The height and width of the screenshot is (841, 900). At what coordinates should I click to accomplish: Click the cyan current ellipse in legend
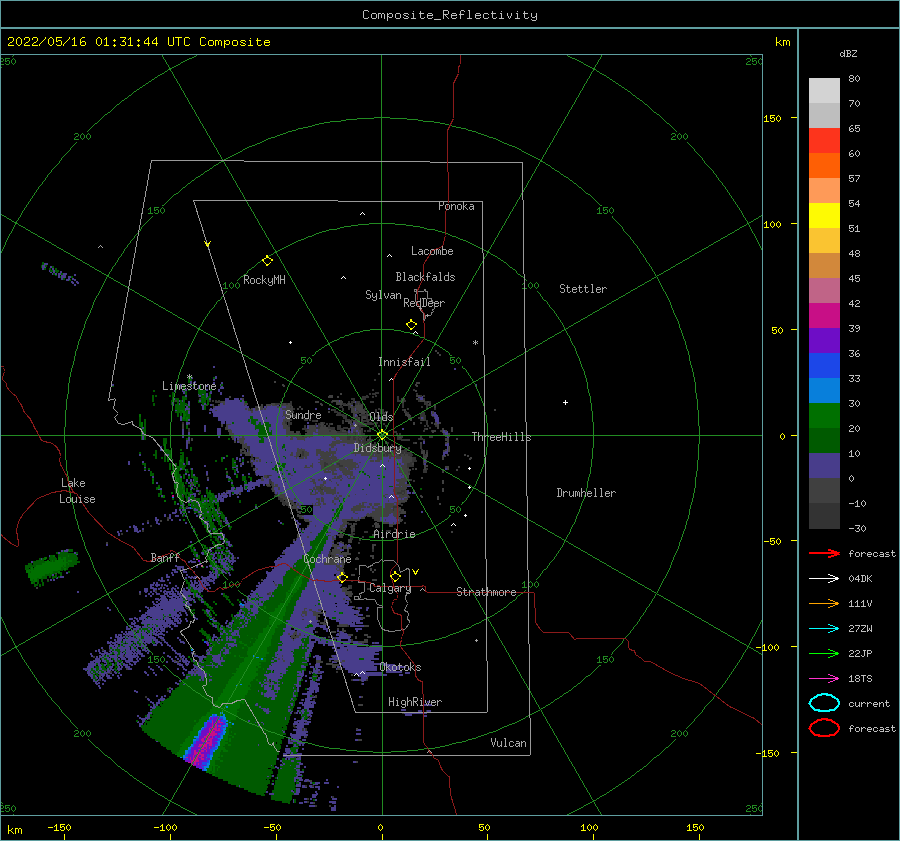pyautogui.click(x=824, y=703)
